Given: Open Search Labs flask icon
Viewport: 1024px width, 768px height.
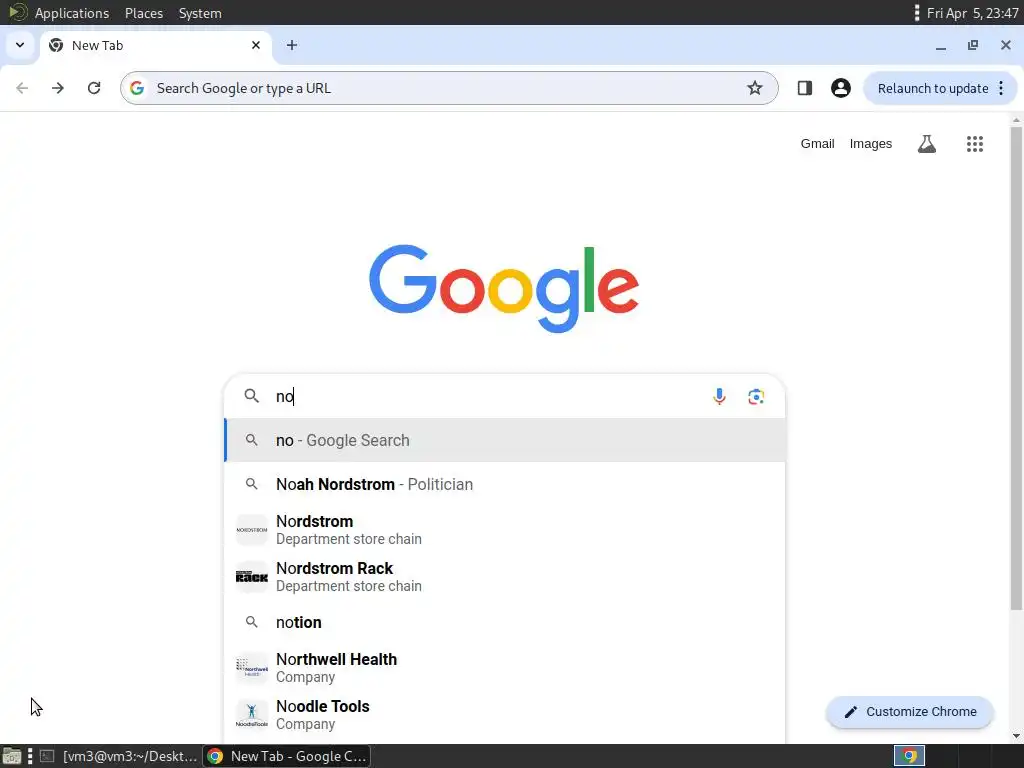Looking at the screenshot, I should click(927, 144).
